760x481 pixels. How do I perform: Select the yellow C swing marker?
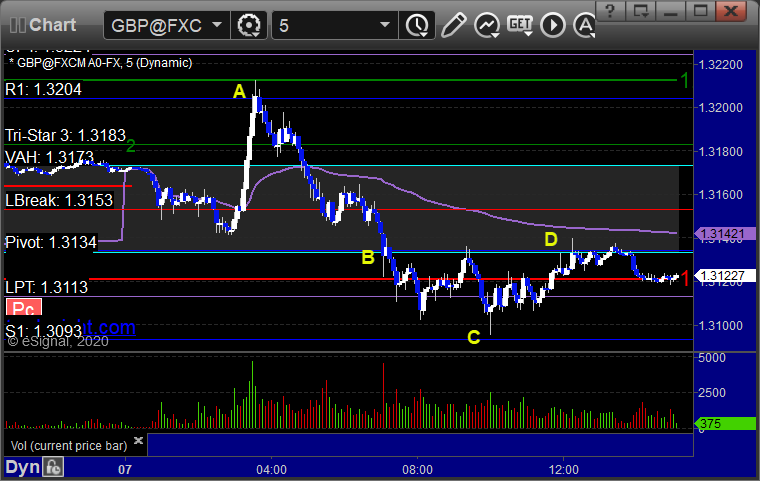(x=474, y=337)
